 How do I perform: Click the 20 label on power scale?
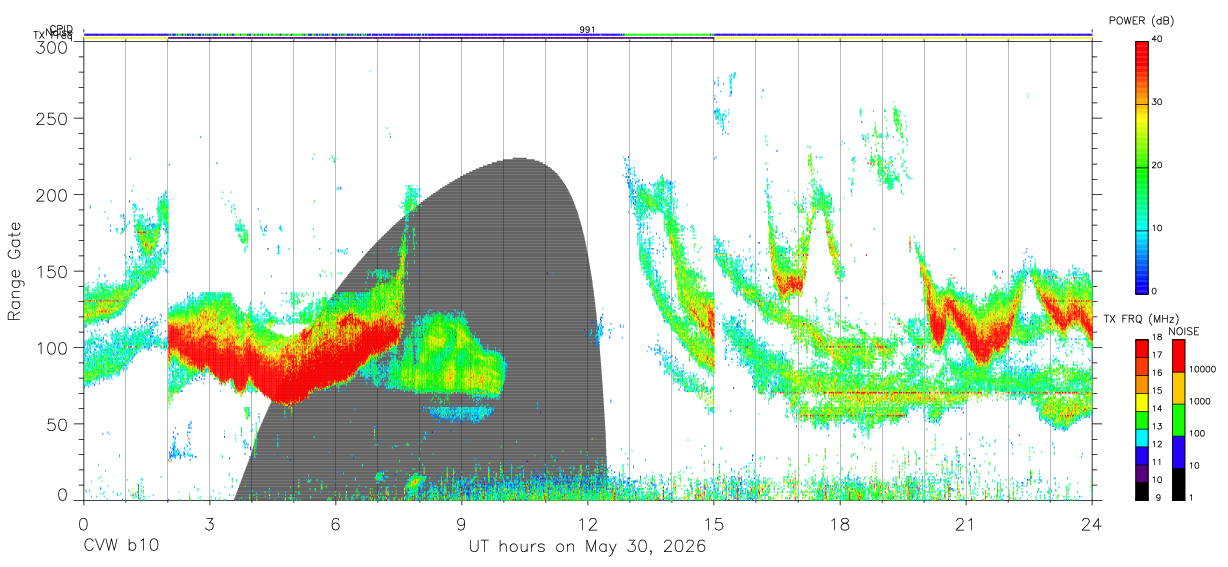click(x=1158, y=165)
